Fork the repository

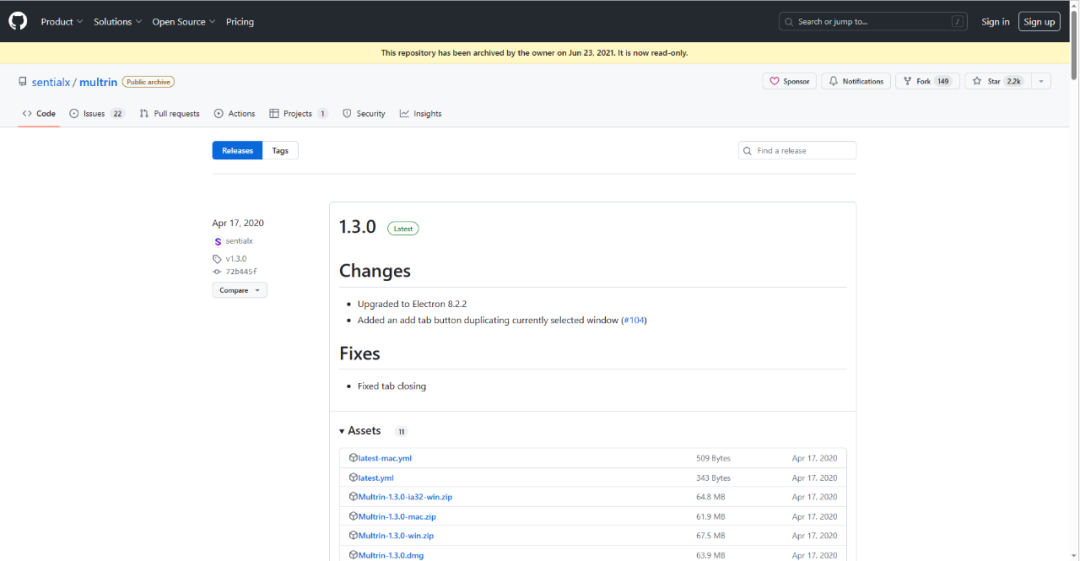[927, 81]
